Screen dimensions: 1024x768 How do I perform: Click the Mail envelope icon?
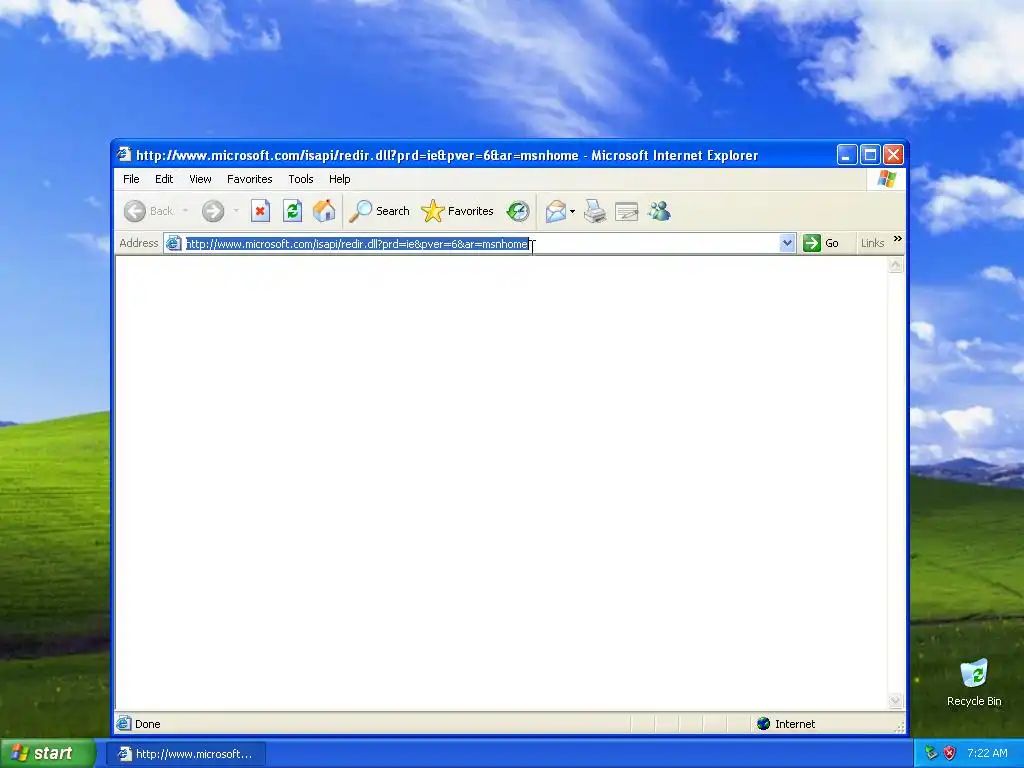click(x=556, y=211)
